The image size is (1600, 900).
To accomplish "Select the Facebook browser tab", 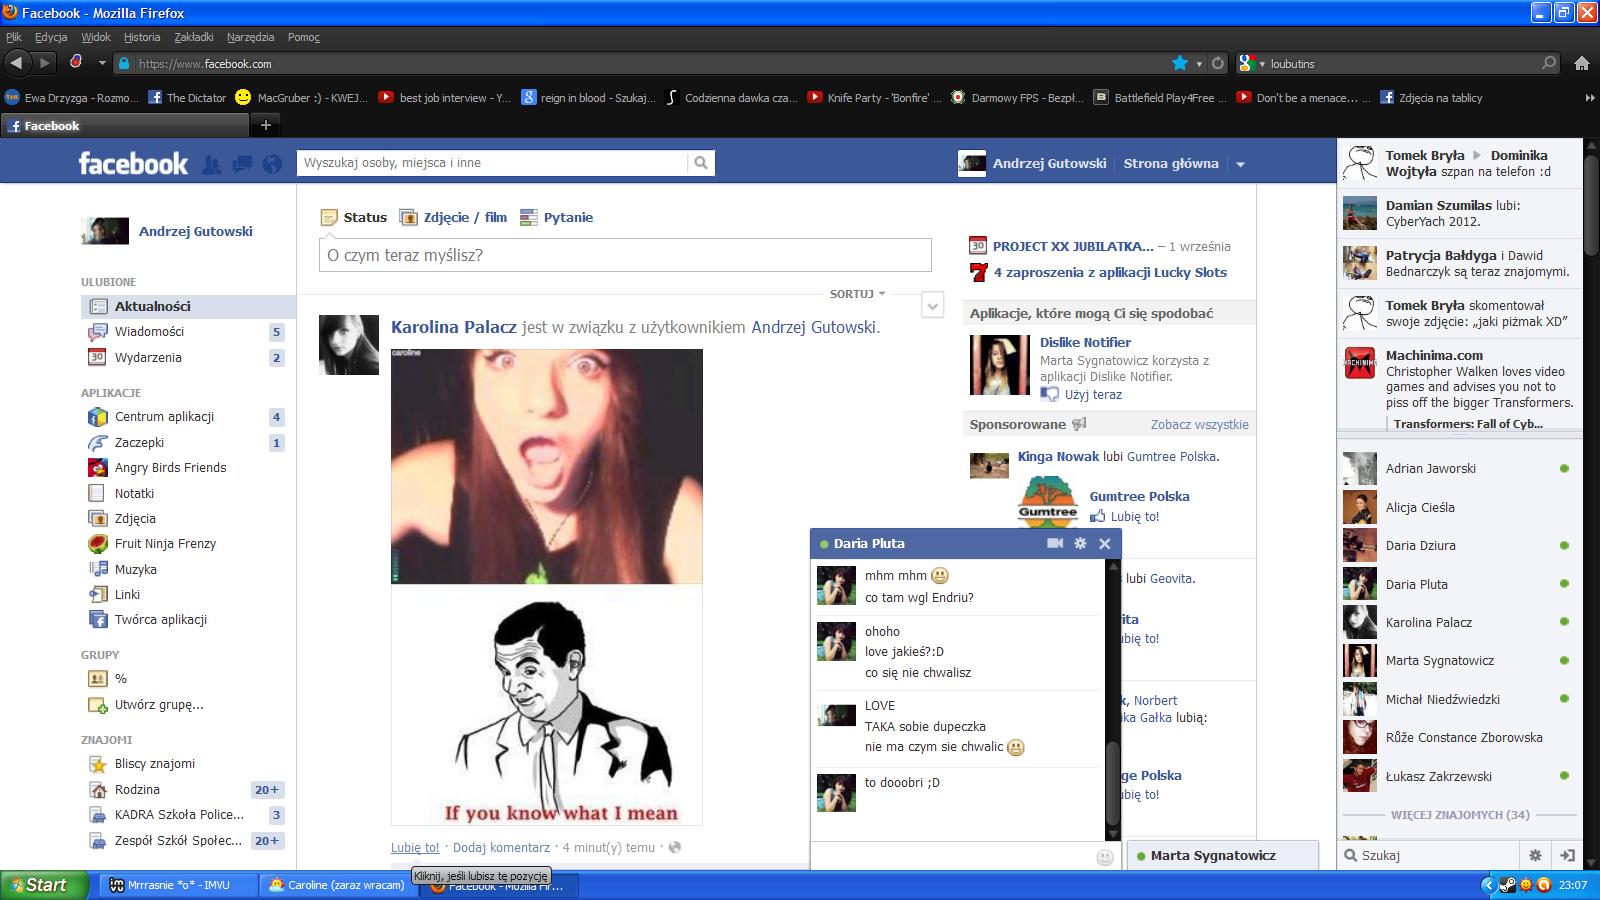I will tap(125, 125).
